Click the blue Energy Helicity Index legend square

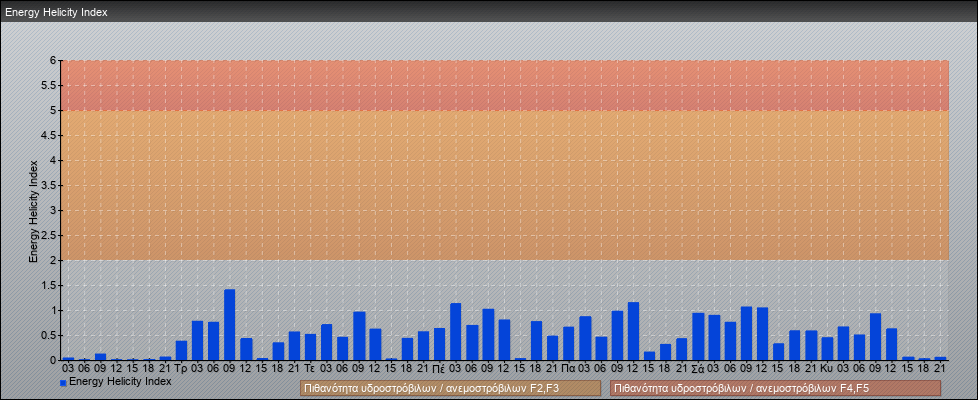click(x=63, y=382)
